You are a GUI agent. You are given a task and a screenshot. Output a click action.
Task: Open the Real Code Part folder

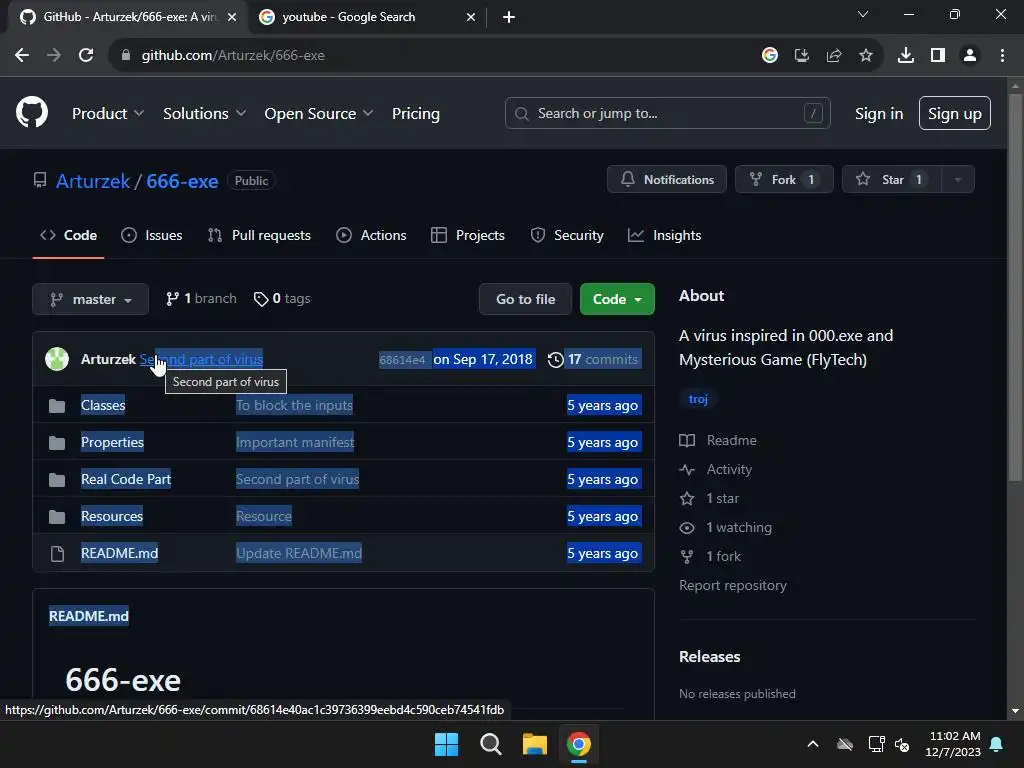pyautogui.click(x=126, y=479)
